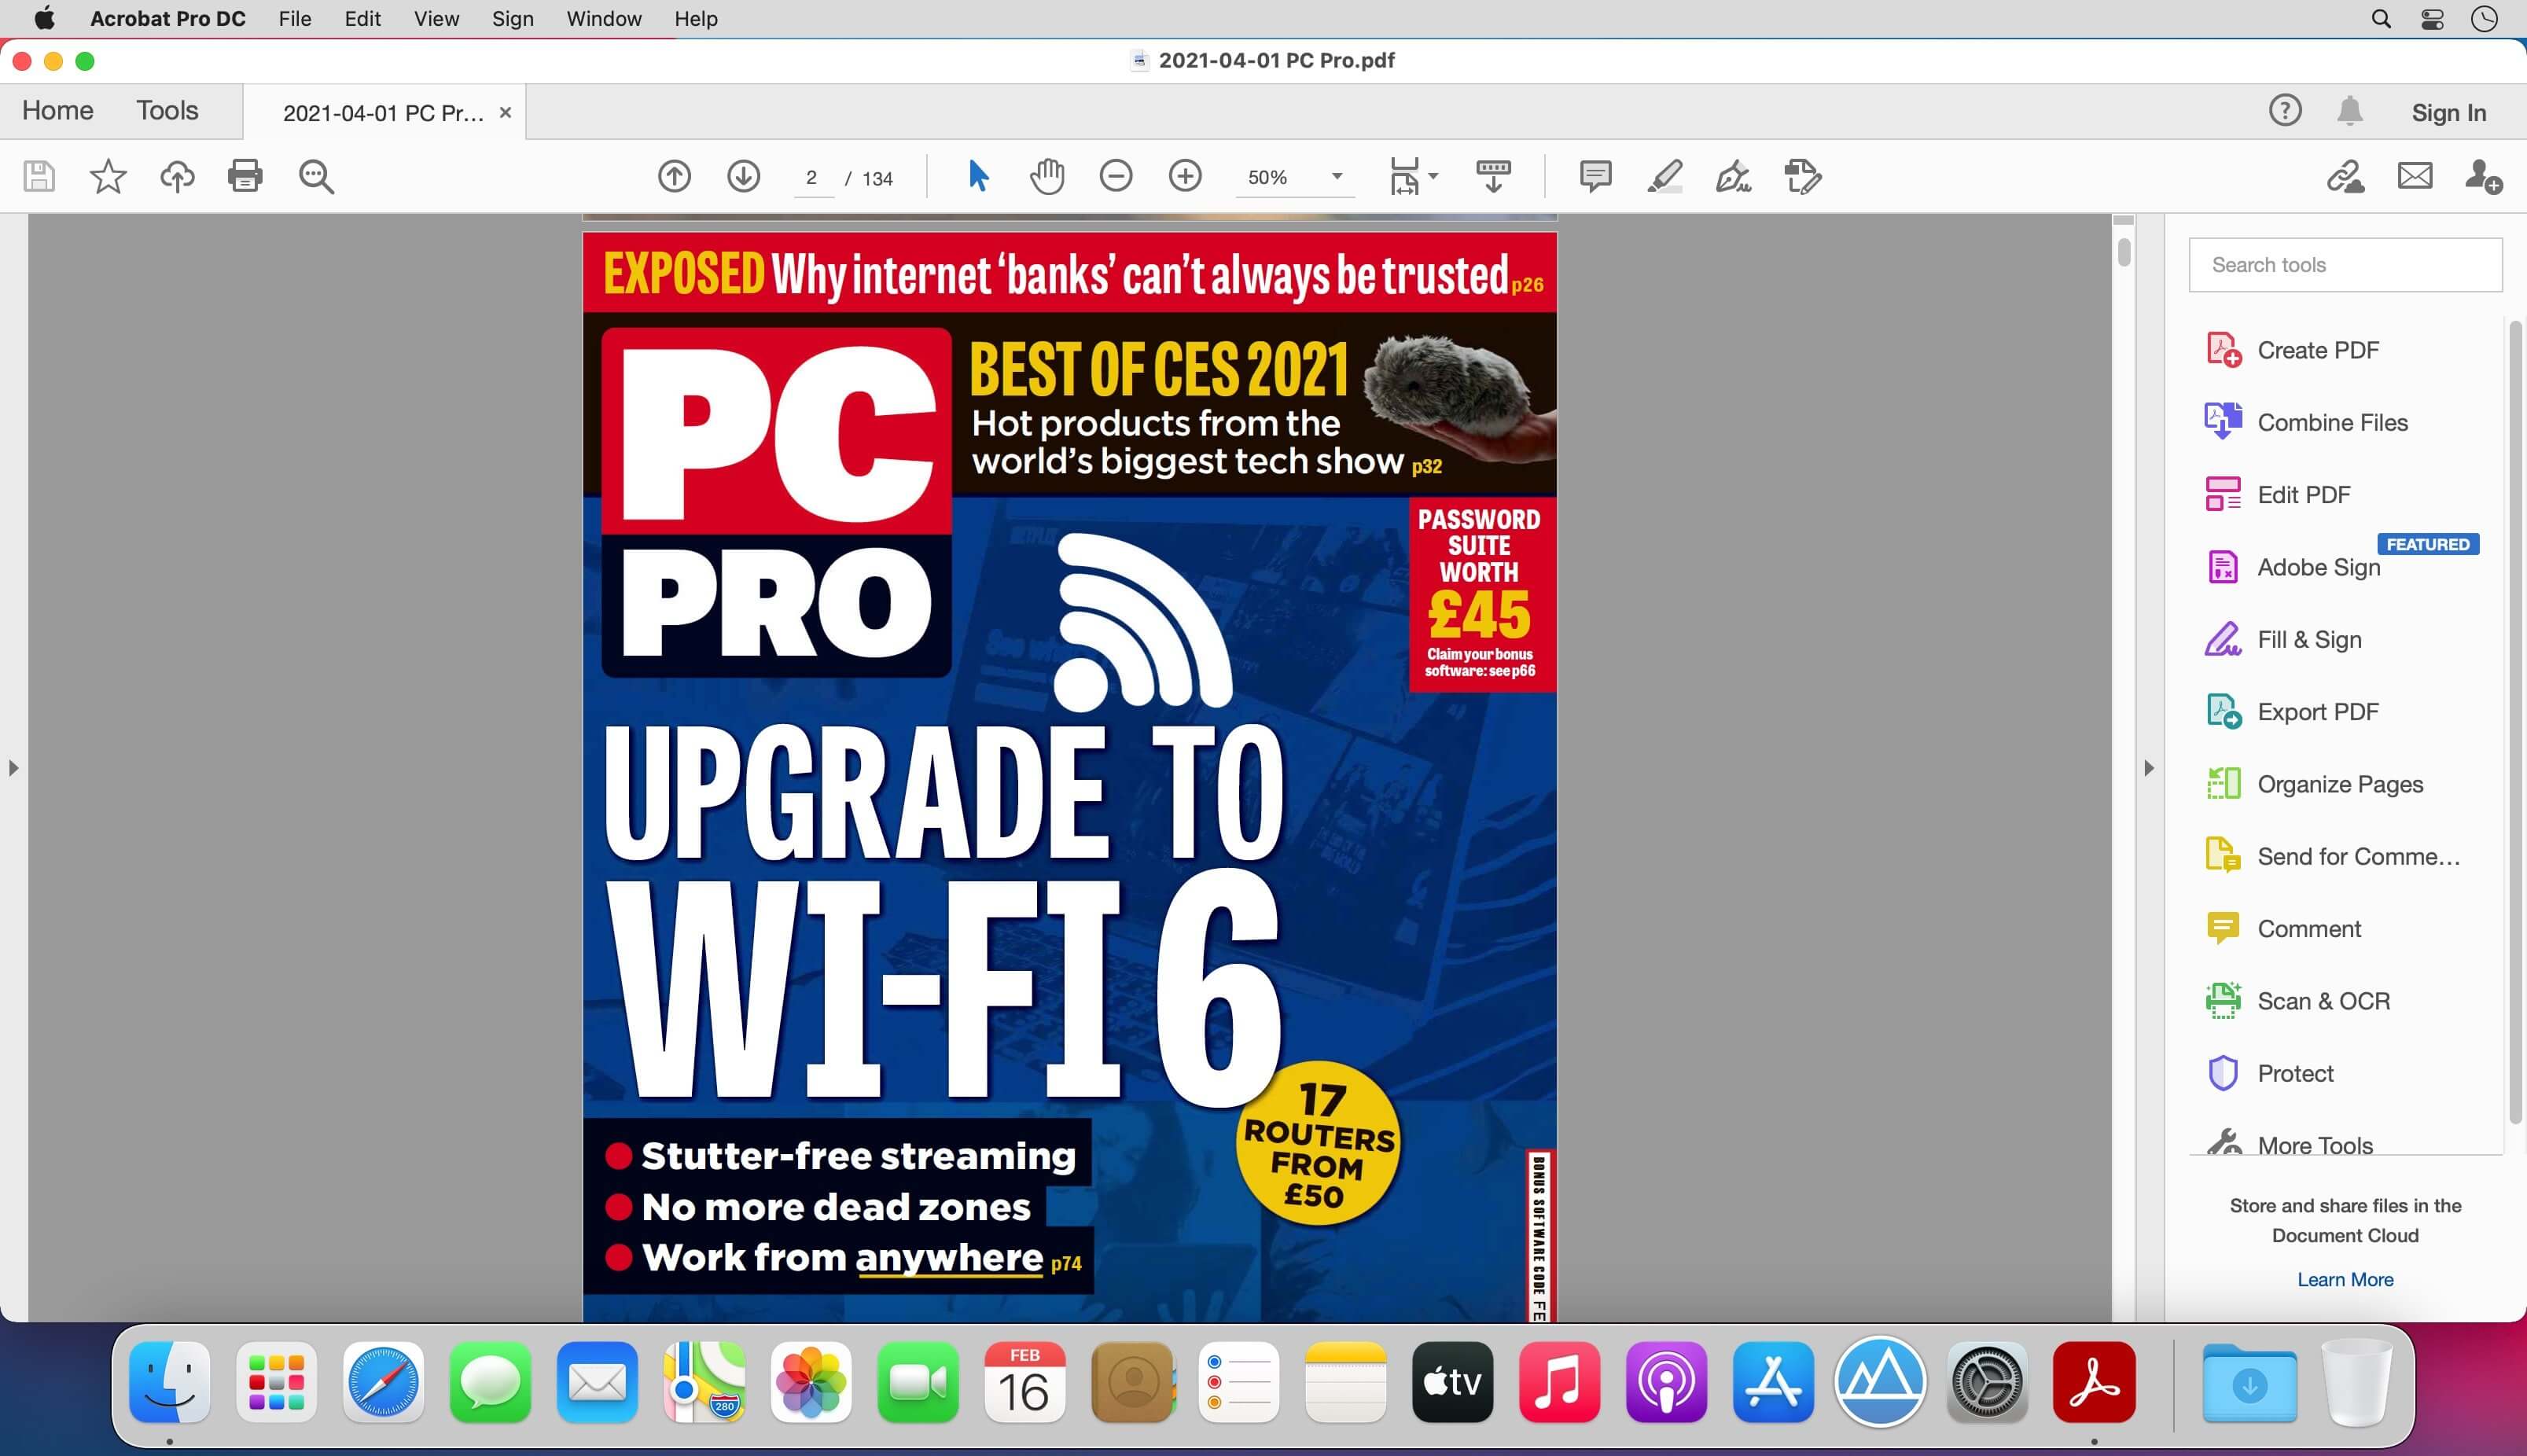The width and height of the screenshot is (2527, 1456).
Task: Click the Tools tab
Action: click(x=168, y=109)
